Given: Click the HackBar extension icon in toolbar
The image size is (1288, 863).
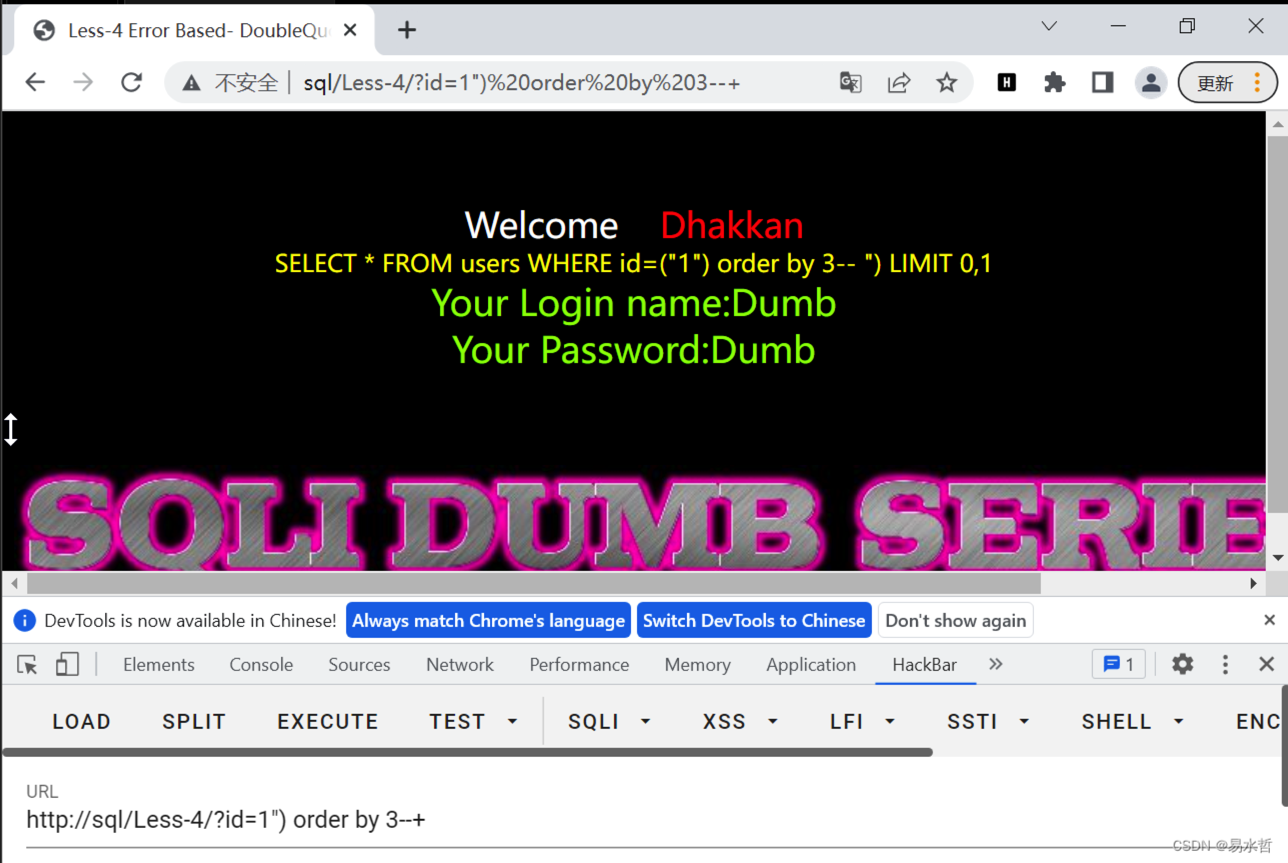Looking at the screenshot, I should tap(1007, 83).
